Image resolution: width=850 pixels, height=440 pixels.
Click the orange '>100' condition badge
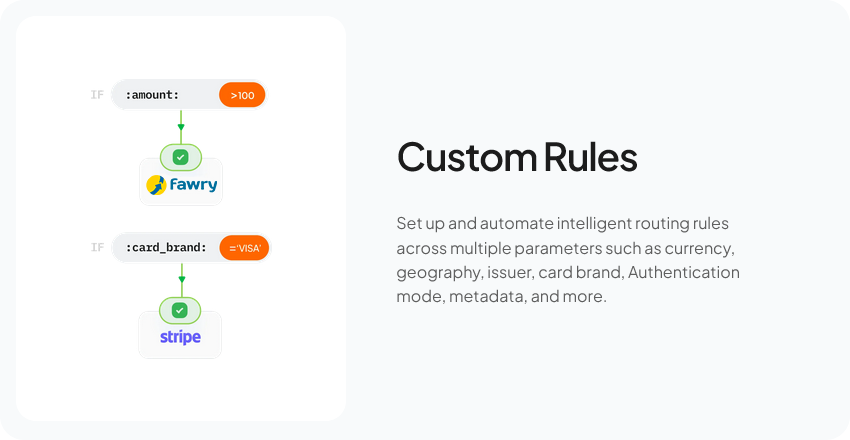(242, 95)
